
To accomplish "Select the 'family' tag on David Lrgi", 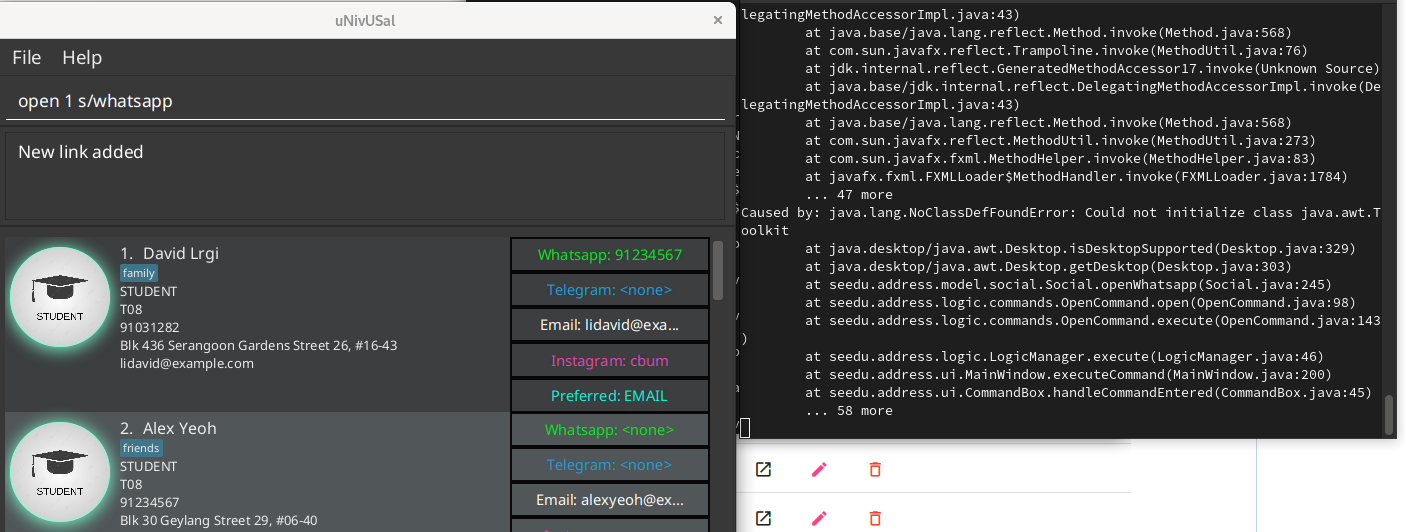I will [x=139, y=273].
